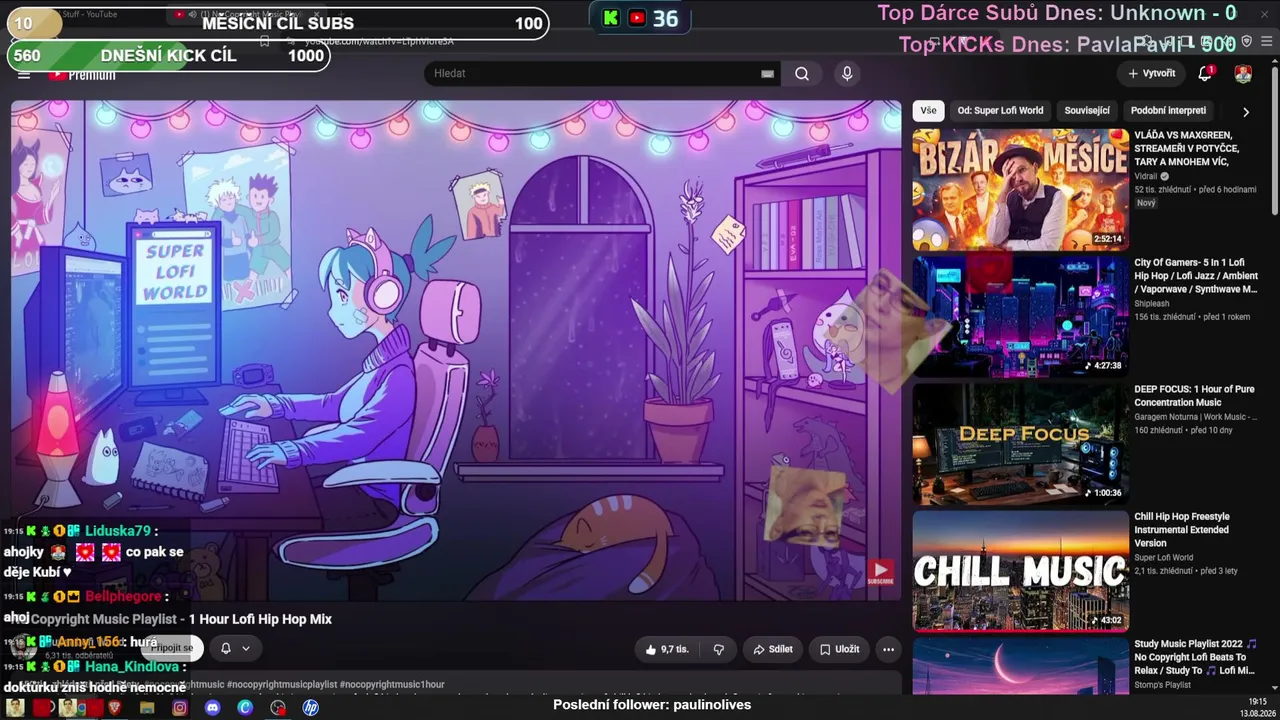Open 'Chill Hip Hop Freestyle' video title
This screenshot has height=720, width=1280.
point(1182,530)
